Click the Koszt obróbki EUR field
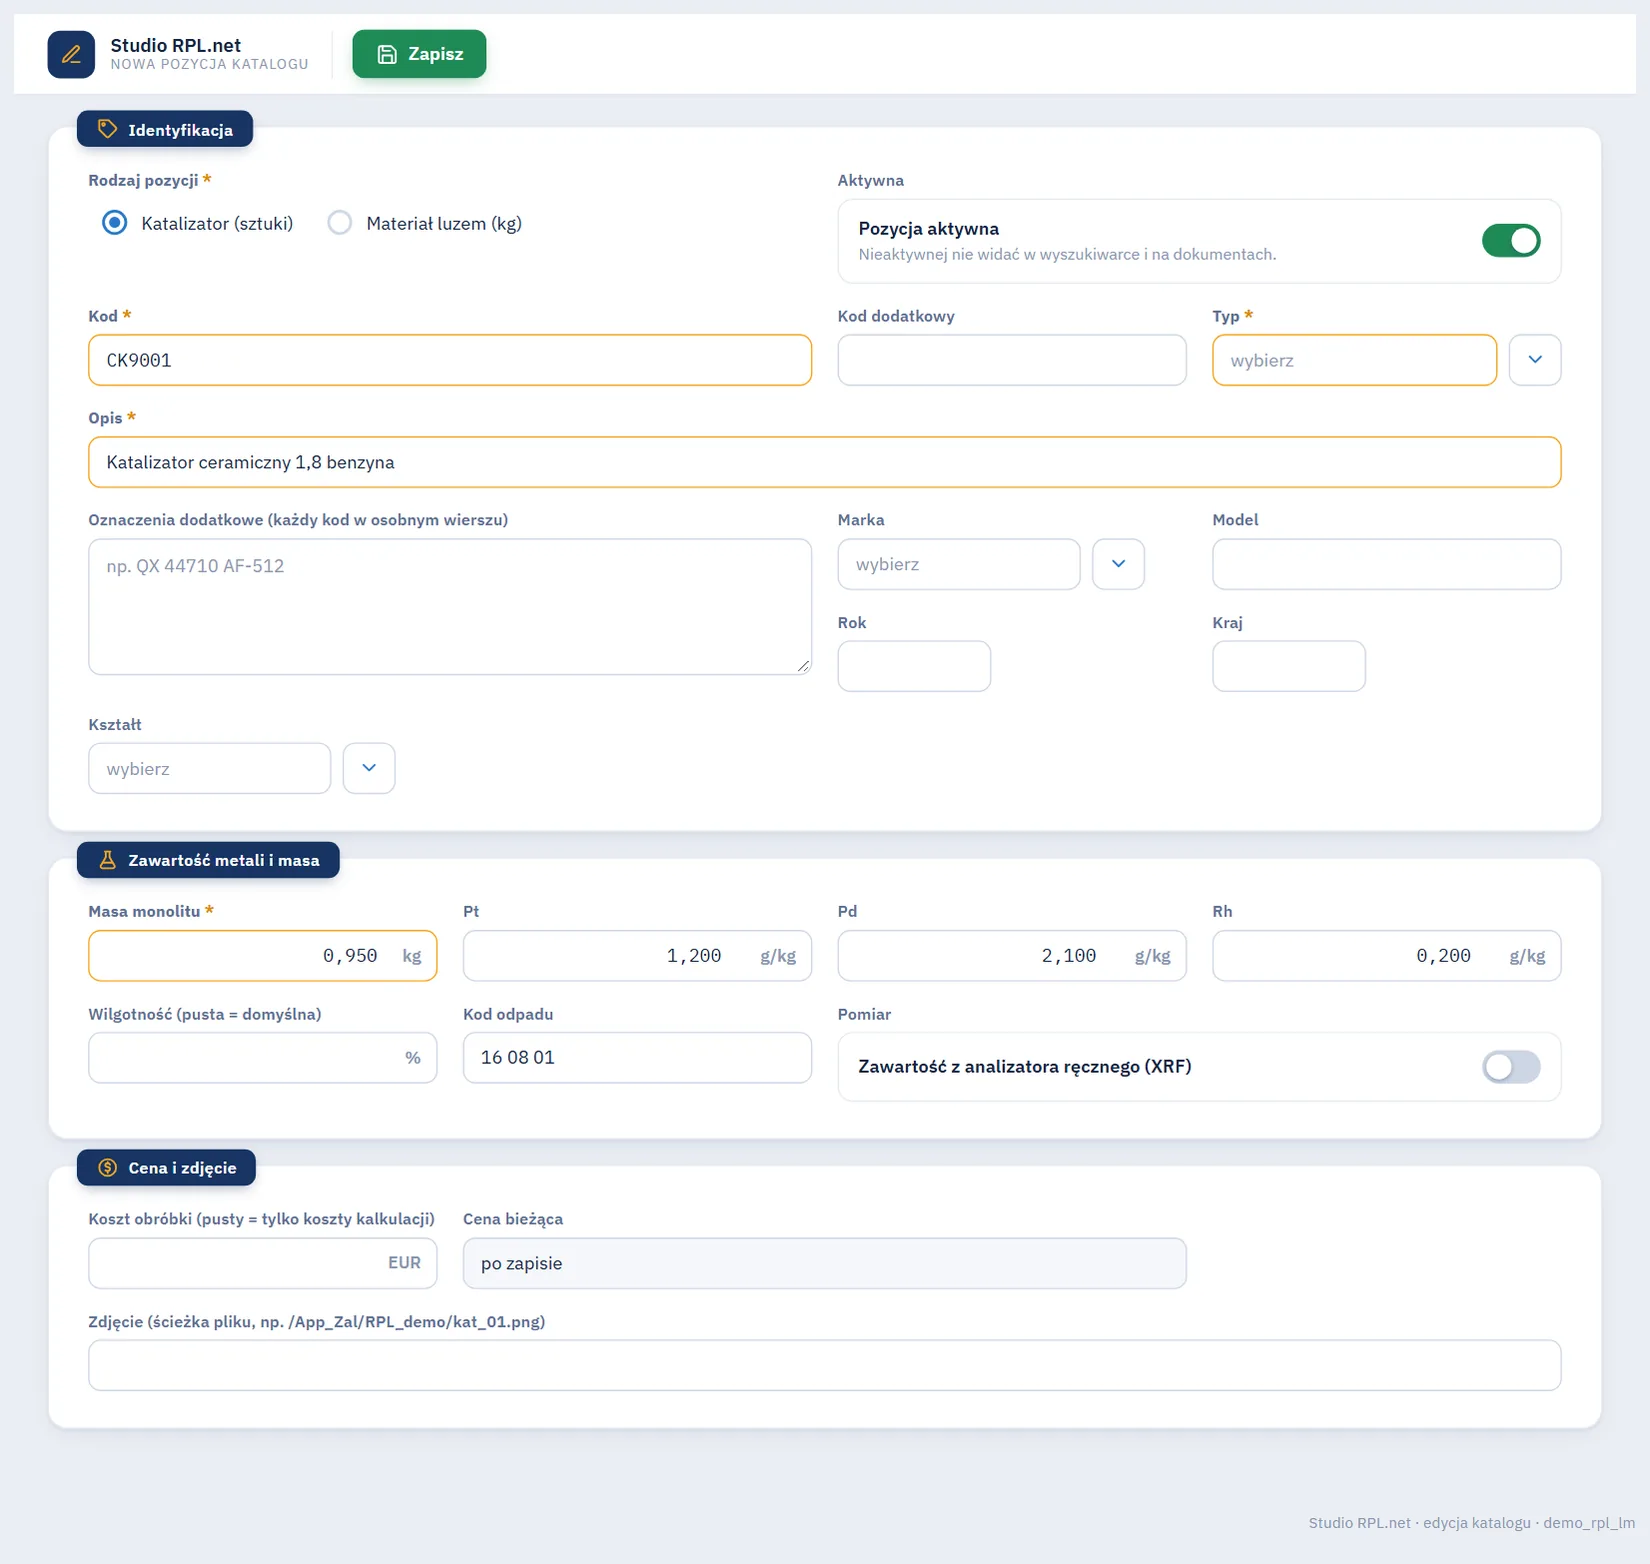The height and width of the screenshot is (1564, 1650). (263, 1263)
